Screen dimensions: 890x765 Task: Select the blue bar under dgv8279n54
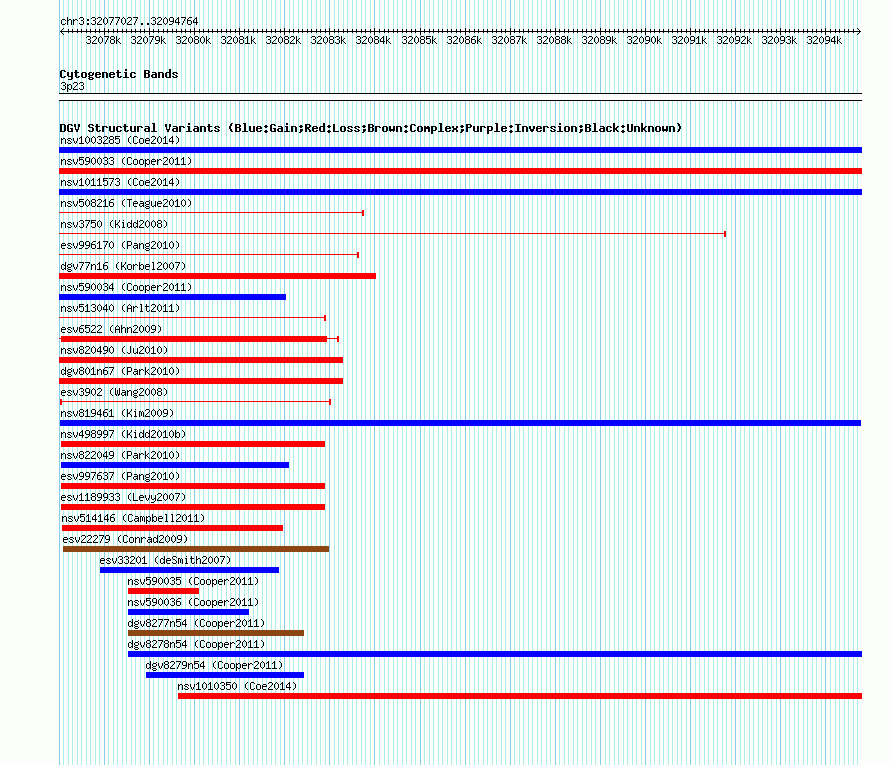[x=225, y=675]
